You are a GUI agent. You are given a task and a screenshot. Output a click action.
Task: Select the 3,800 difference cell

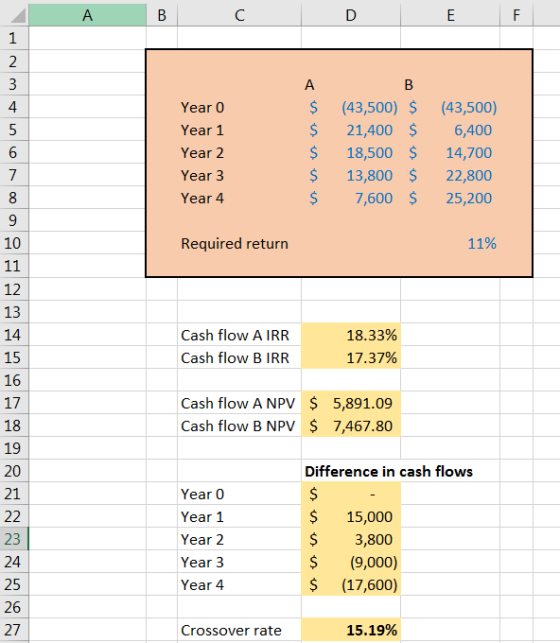pos(351,540)
